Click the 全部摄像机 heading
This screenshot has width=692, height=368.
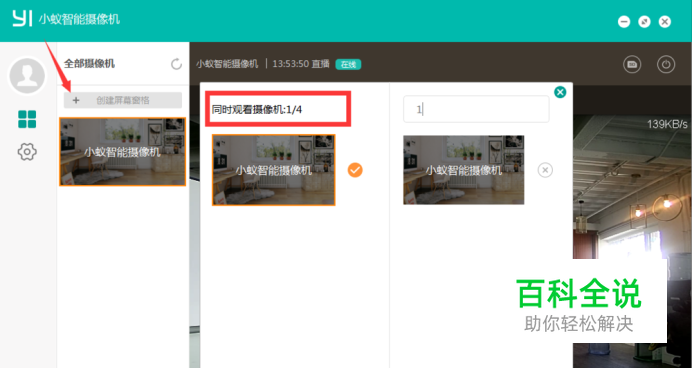tap(89, 64)
